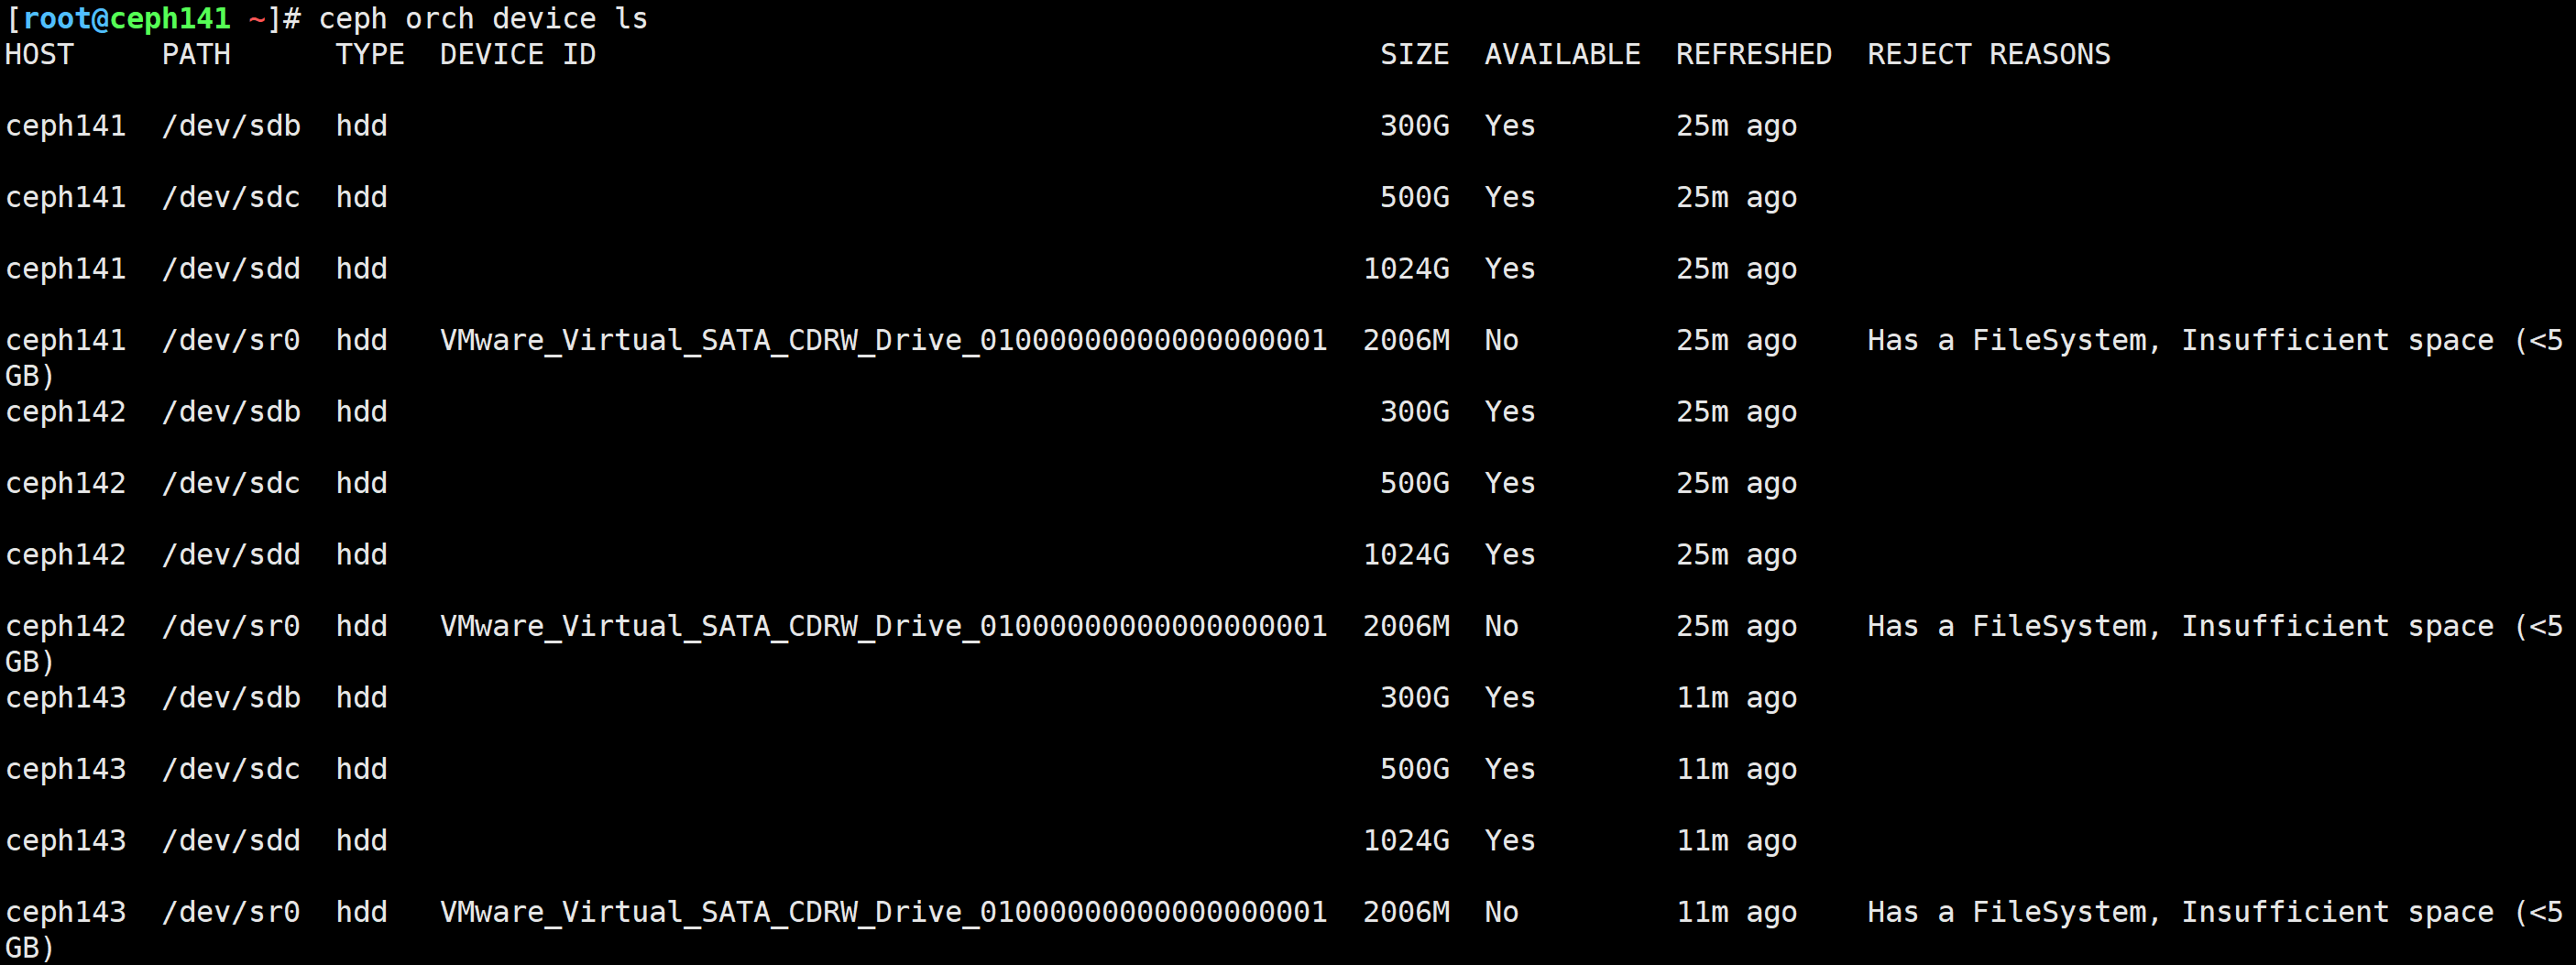2576x965 pixels.
Task: Click the 2006M size in ceph142's sr0 row
Action: click(1406, 626)
